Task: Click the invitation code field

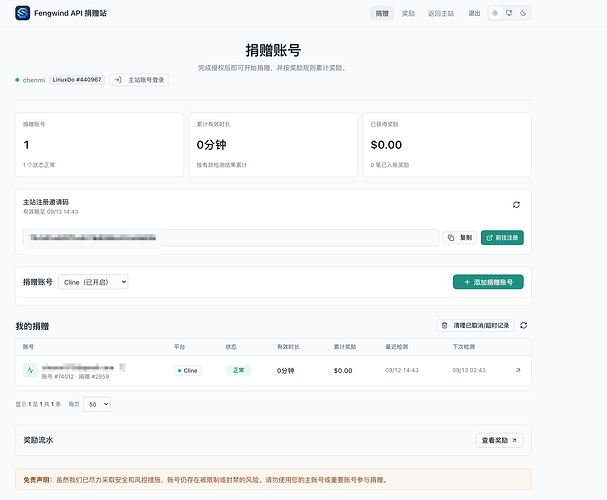Action: pyautogui.click(x=231, y=238)
